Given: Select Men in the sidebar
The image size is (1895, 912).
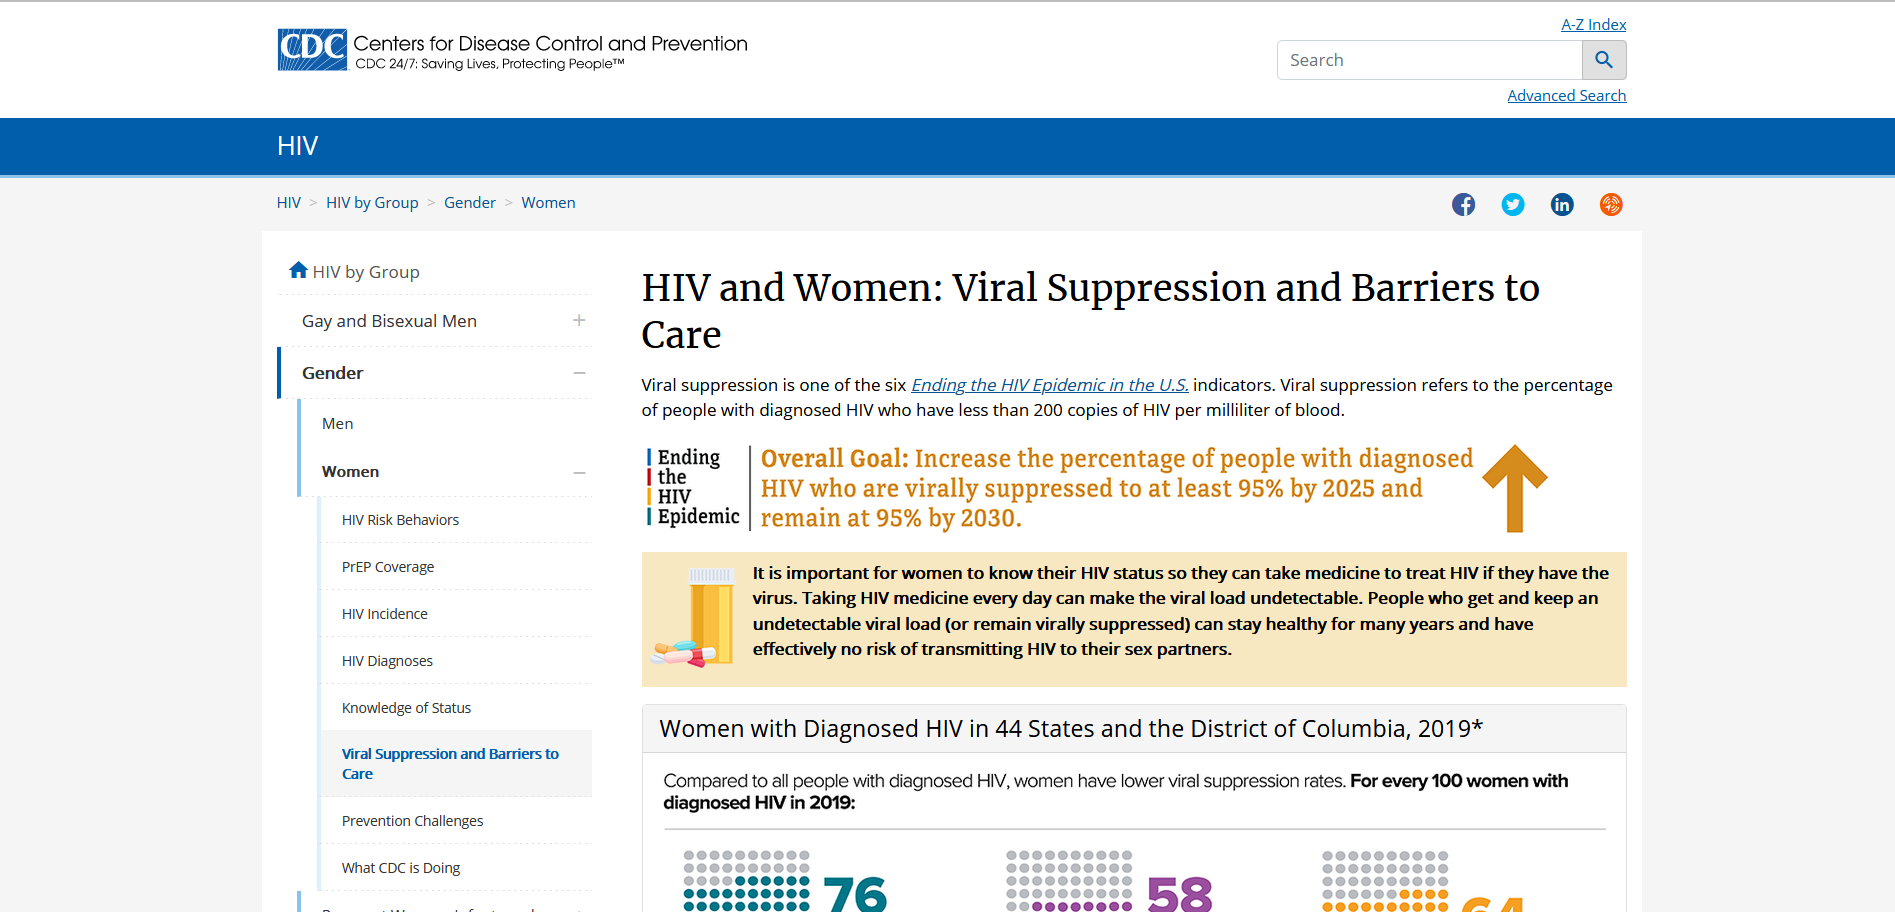Looking at the screenshot, I should tap(338, 424).
